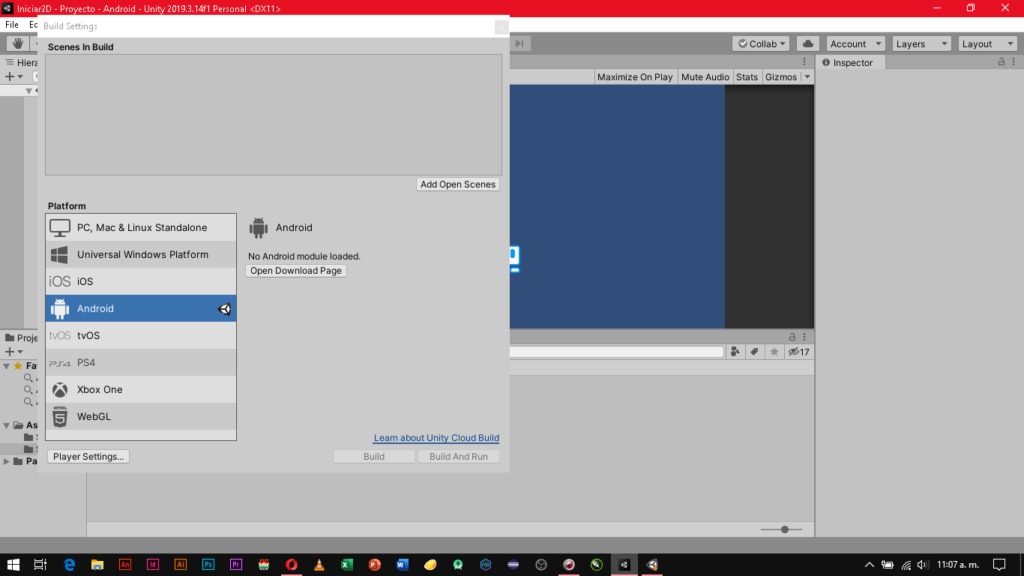Close the Build Settings window

tap(502, 27)
